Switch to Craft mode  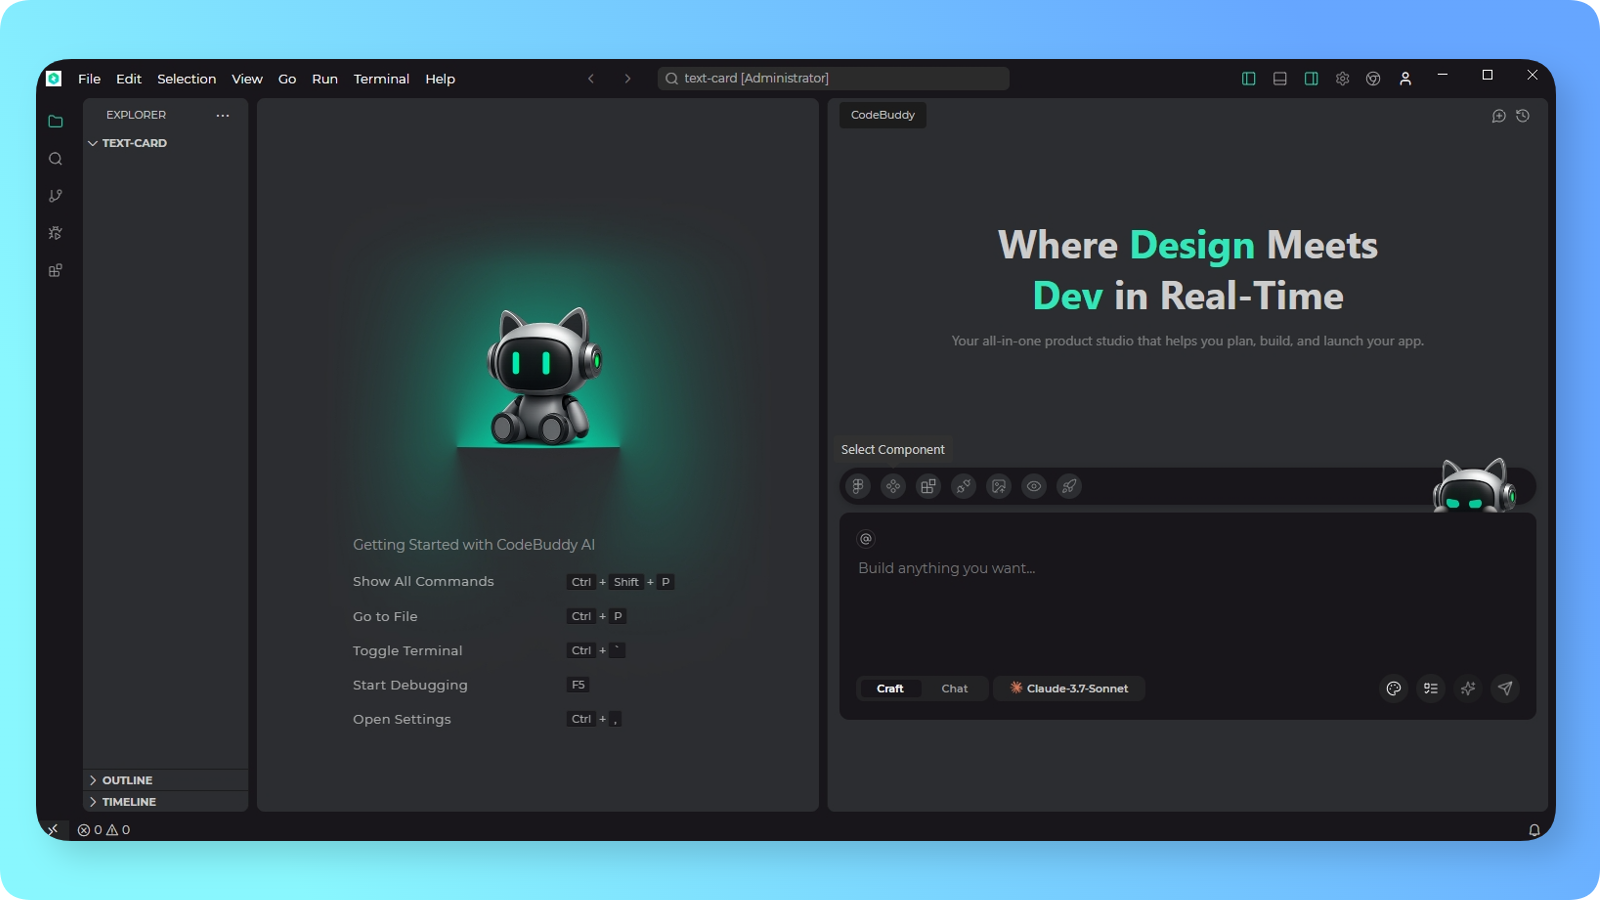pos(890,688)
